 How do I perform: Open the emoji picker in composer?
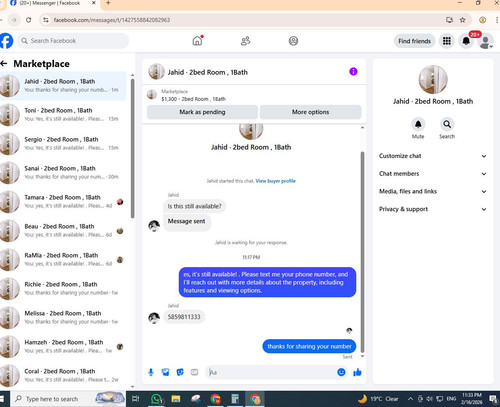[x=341, y=372]
